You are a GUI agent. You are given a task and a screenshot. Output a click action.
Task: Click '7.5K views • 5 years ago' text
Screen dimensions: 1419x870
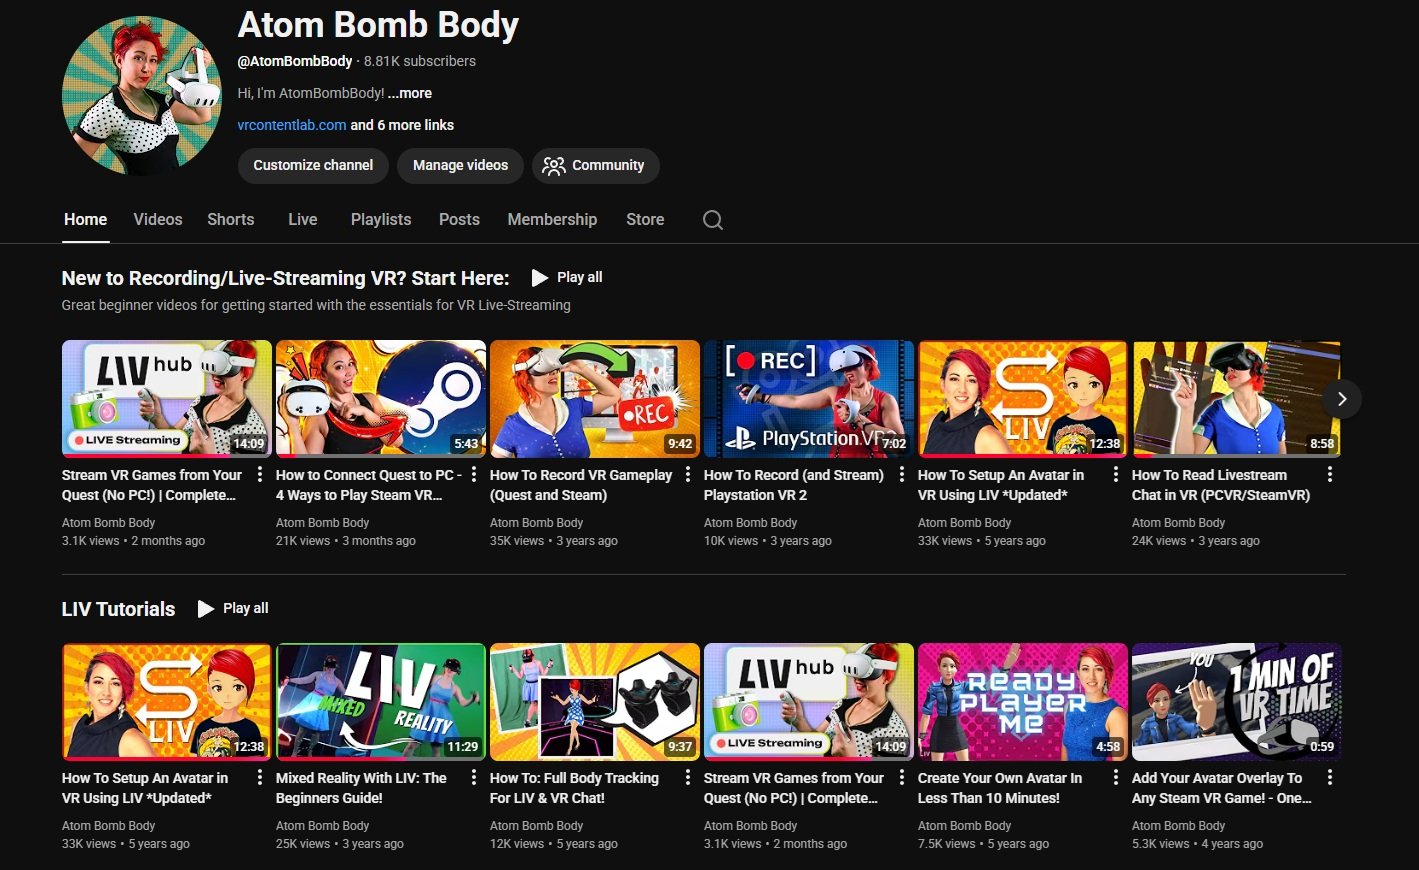[x=983, y=844]
